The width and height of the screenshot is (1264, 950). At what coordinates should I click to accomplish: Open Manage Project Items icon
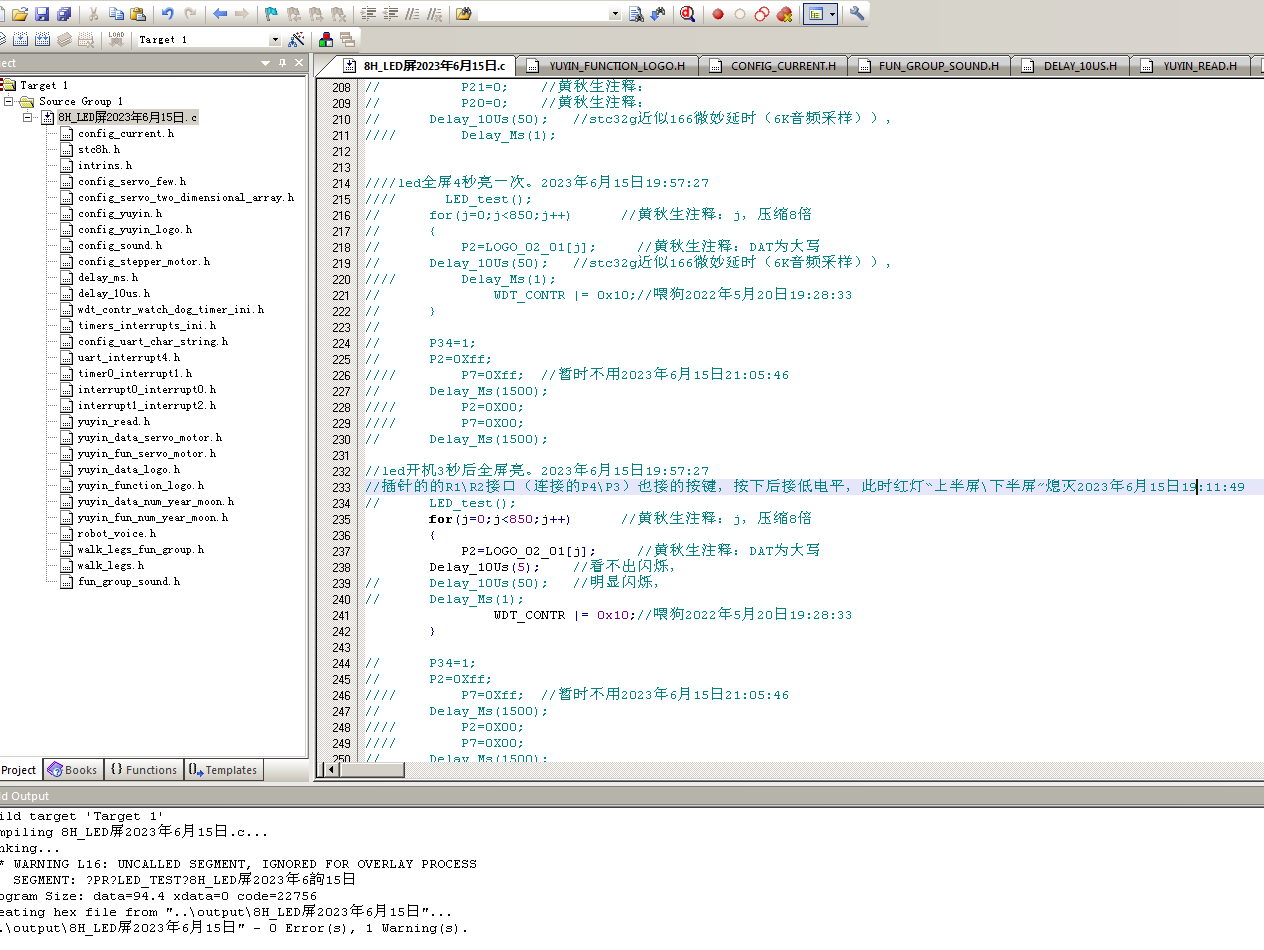326,40
